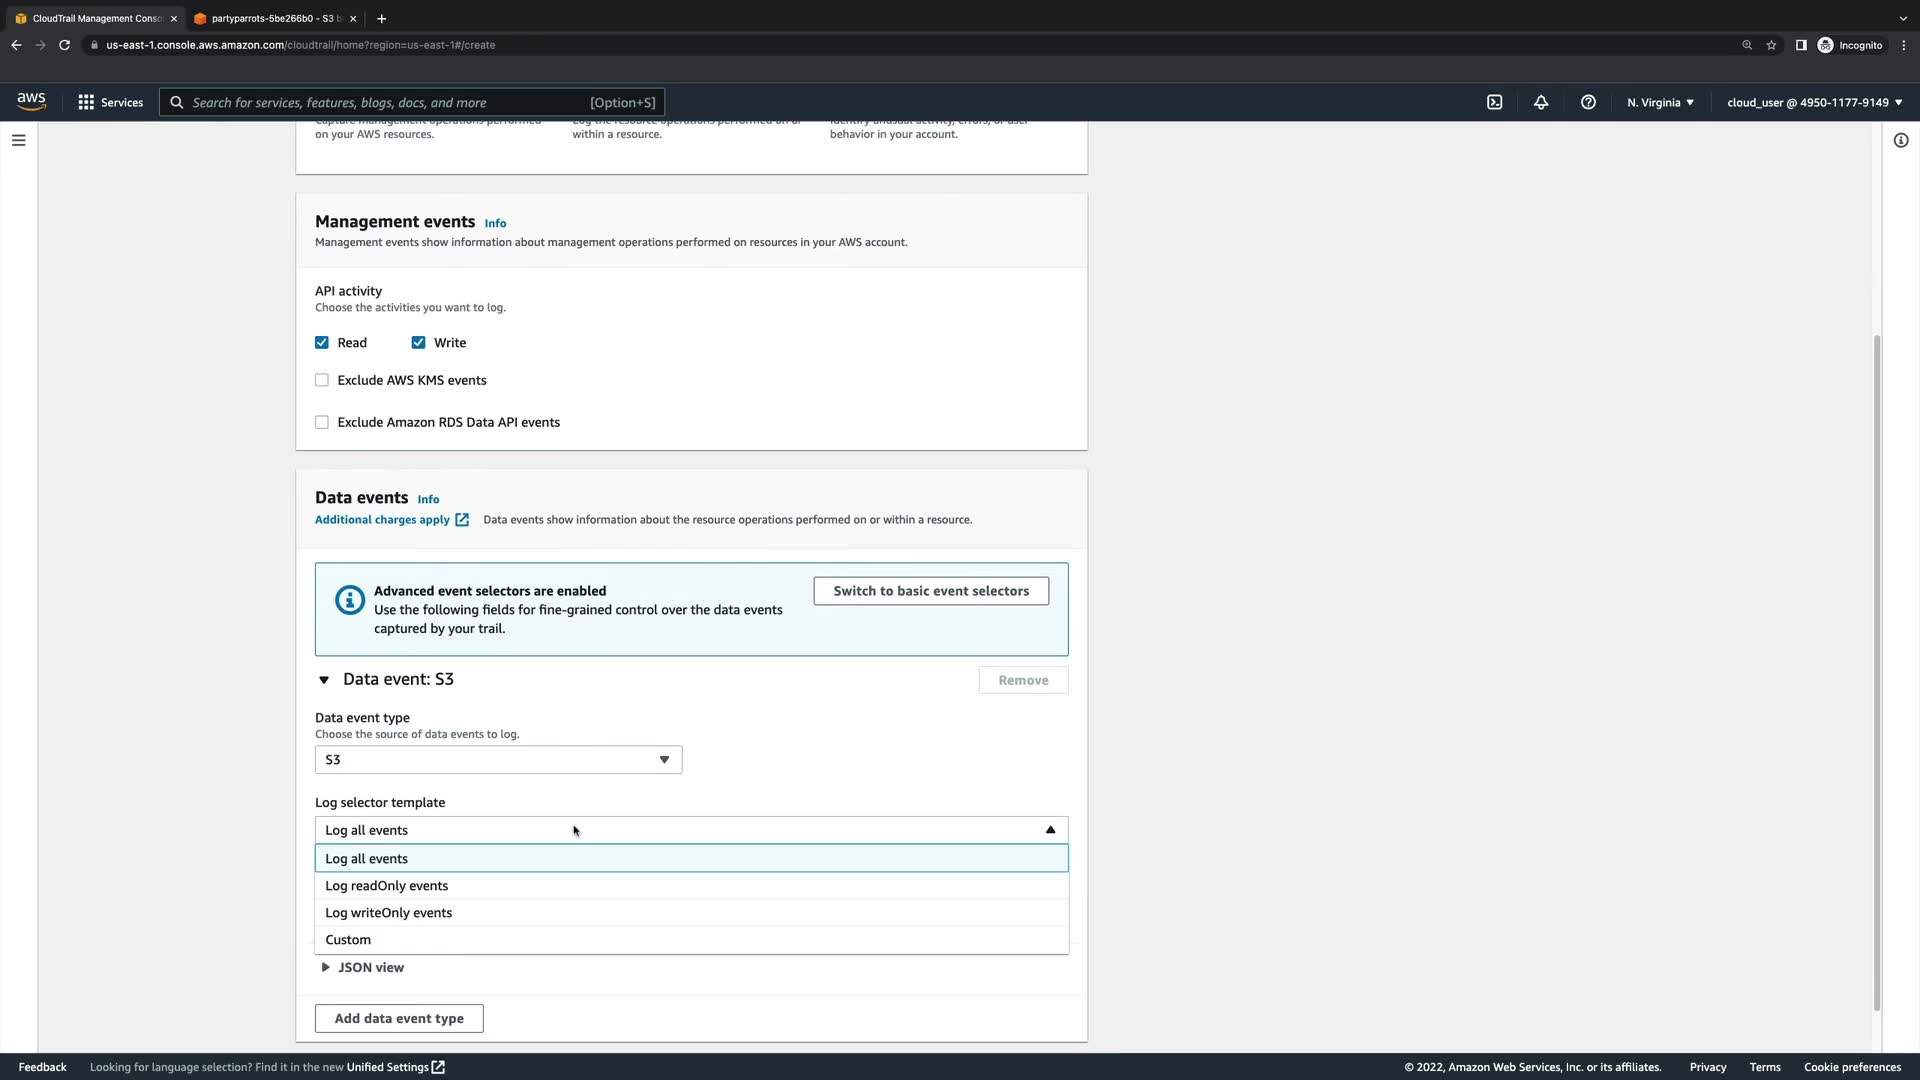Image resolution: width=1920 pixels, height=1080 pixels.
Task: Uncheck the Write API activity checkbox
Action: click(x=418, y=343)
